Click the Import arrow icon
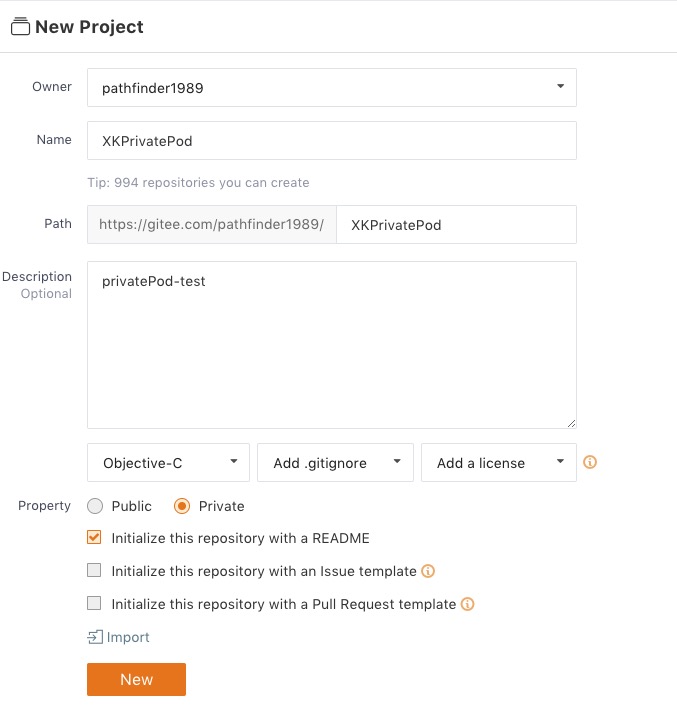677x717 pixels. tap(95, 637)
